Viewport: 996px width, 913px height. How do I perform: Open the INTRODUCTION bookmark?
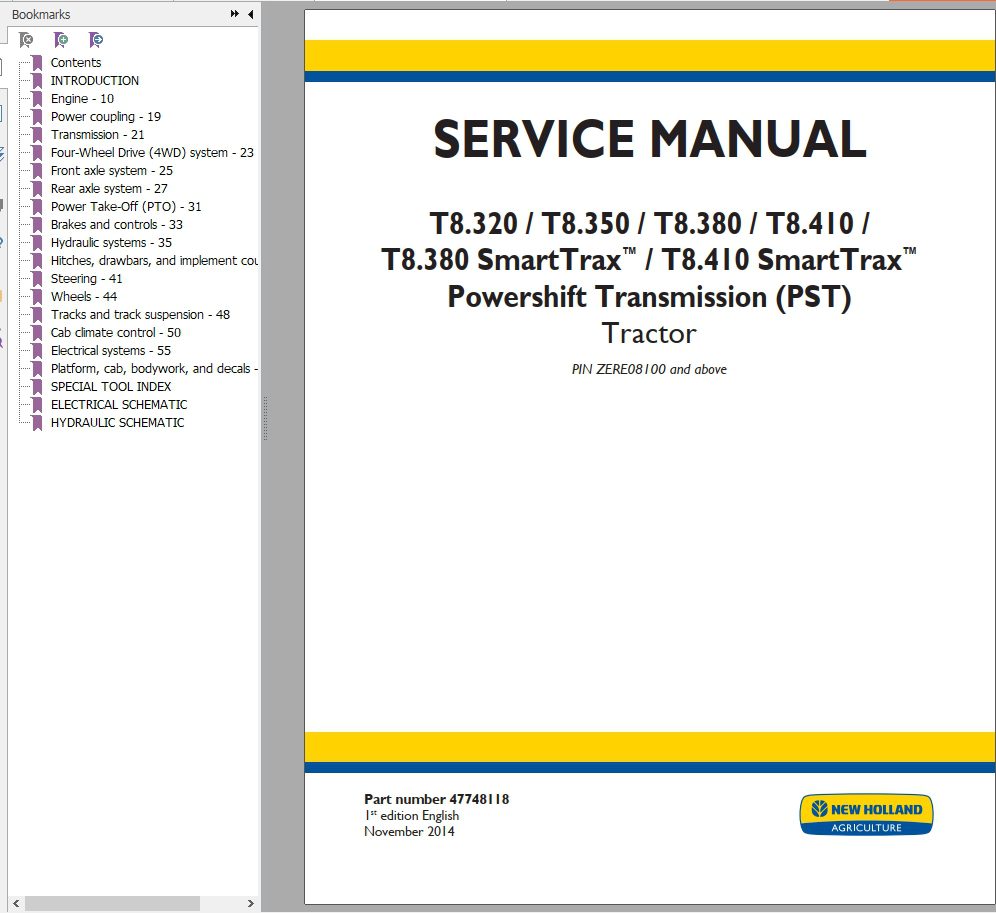tap(95, 81)
